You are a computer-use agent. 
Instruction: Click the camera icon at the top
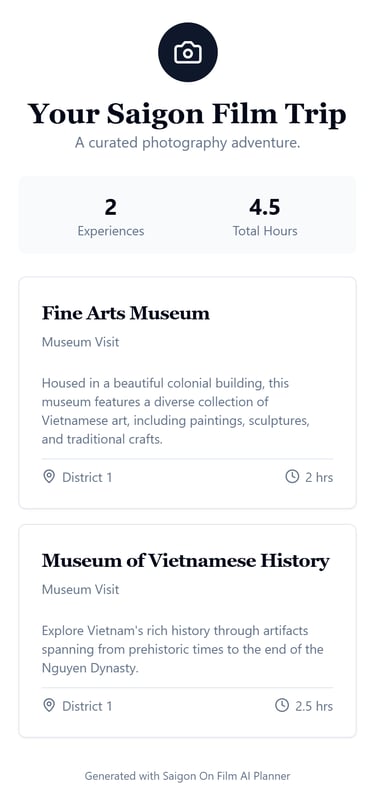pyautogui.click(x=188, y=52)
